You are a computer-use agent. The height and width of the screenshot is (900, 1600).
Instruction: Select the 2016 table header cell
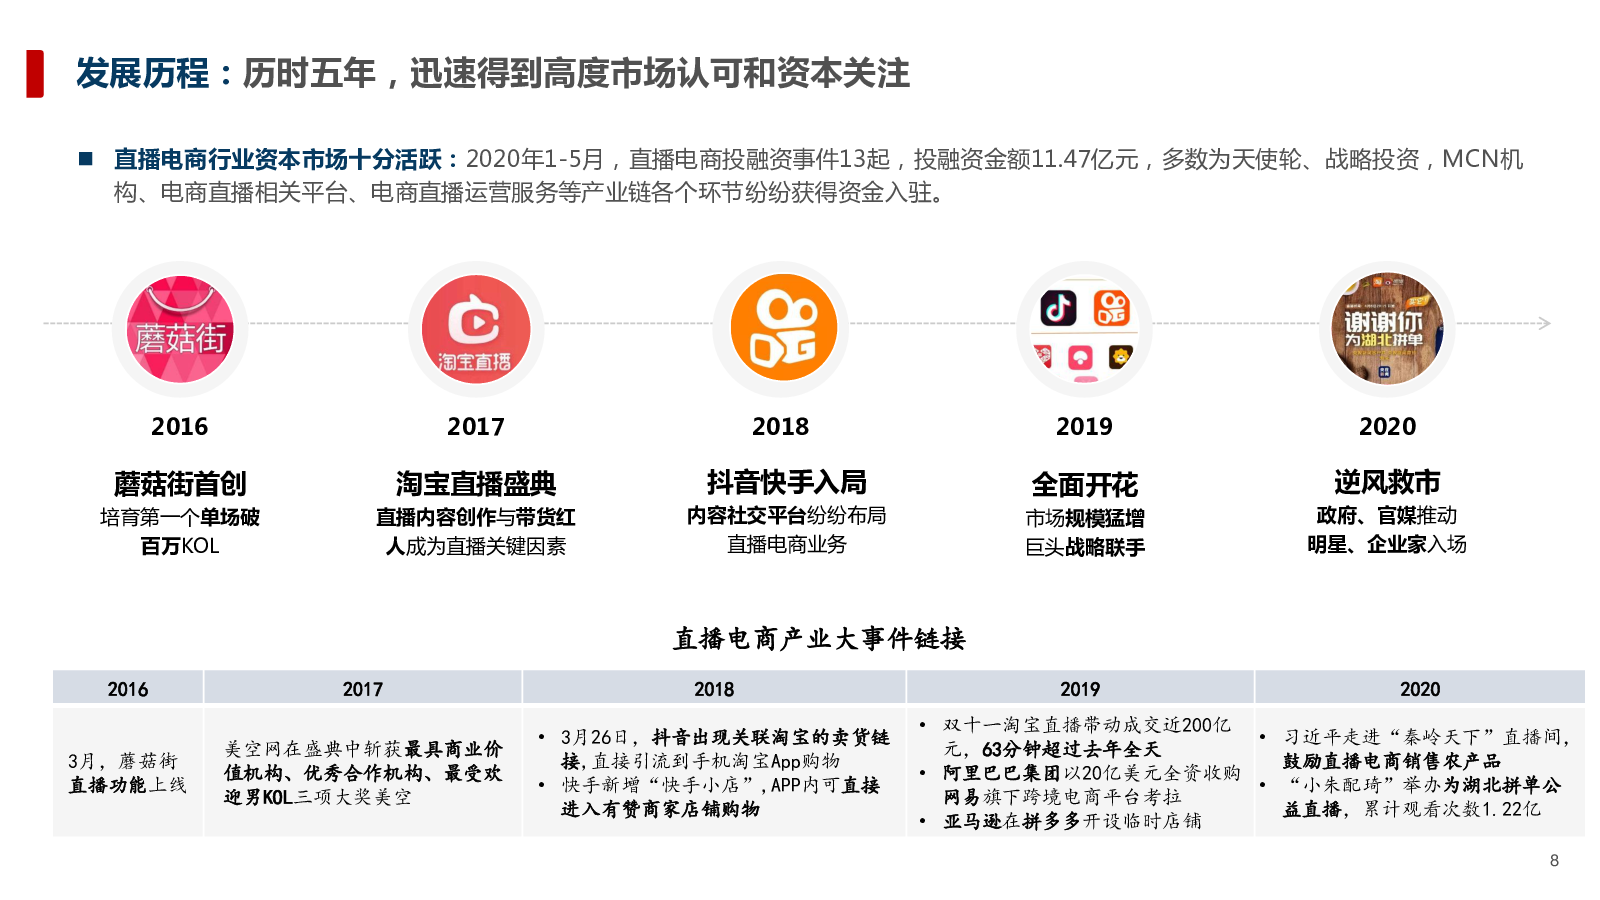coord(128,689)
